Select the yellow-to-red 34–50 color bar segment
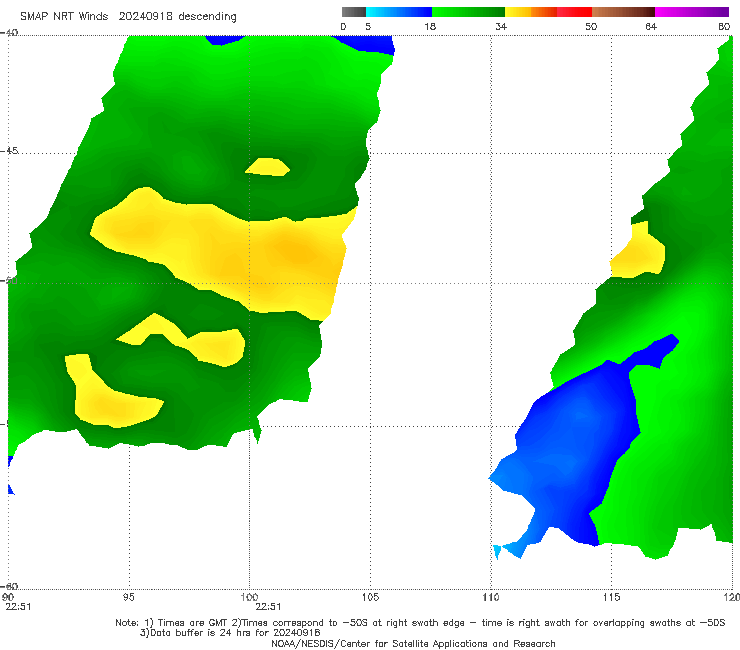 coord(548,12)
